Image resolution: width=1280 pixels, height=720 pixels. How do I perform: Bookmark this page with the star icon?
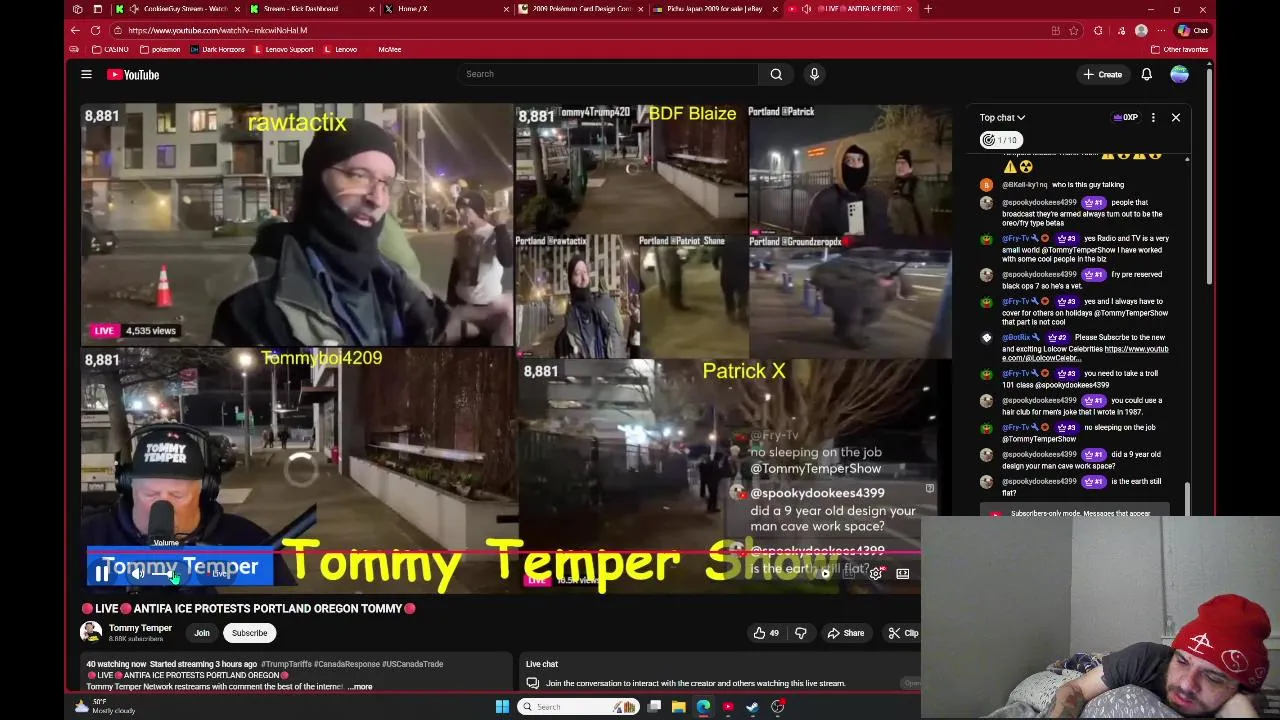coord(1073,30)
